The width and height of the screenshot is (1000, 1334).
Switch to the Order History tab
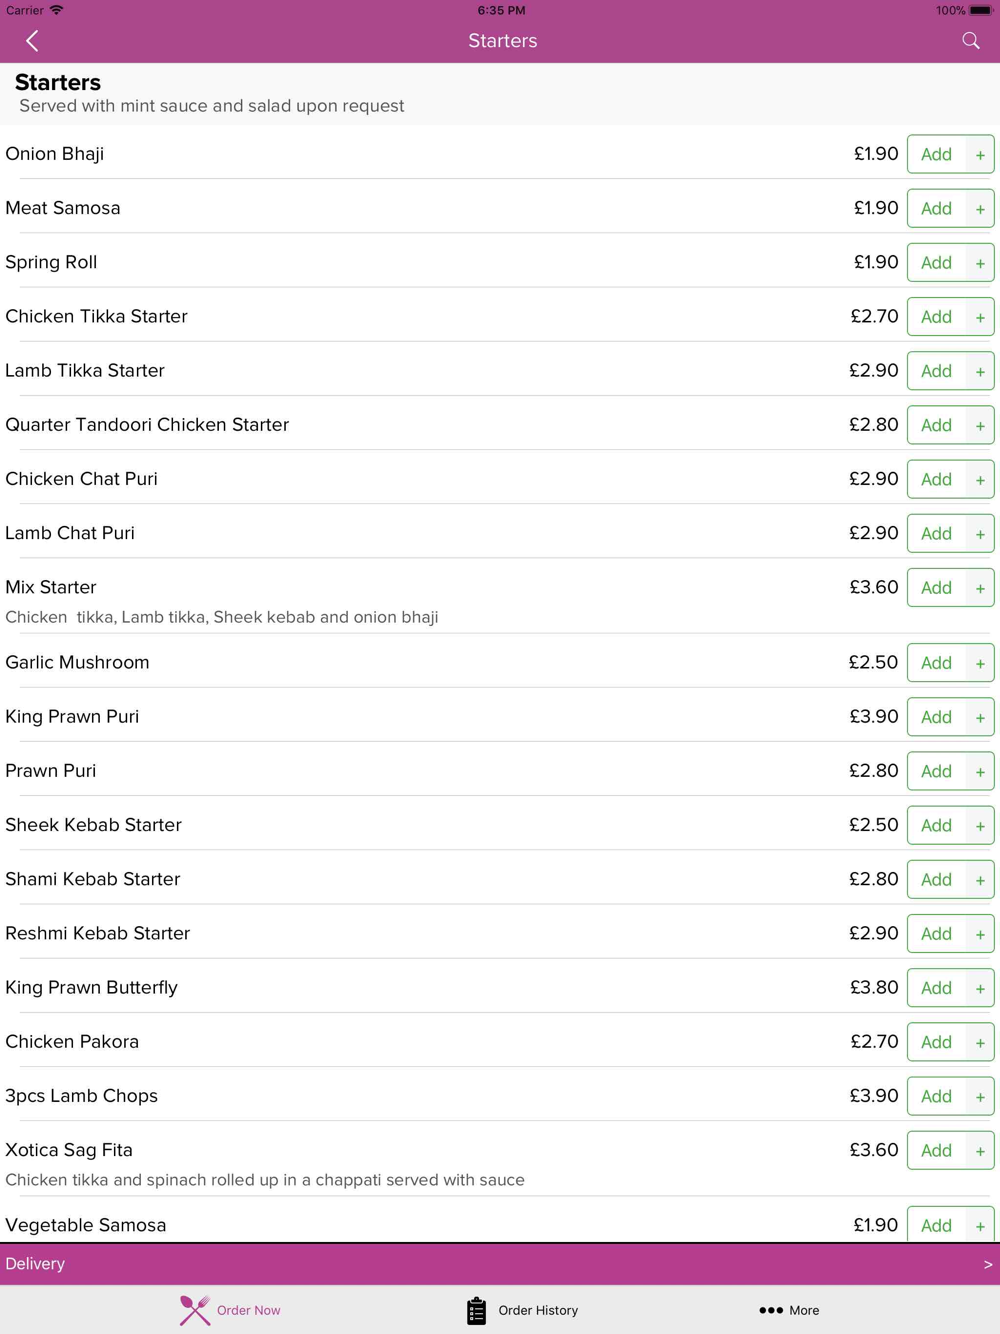click(x=522, y=1310)
